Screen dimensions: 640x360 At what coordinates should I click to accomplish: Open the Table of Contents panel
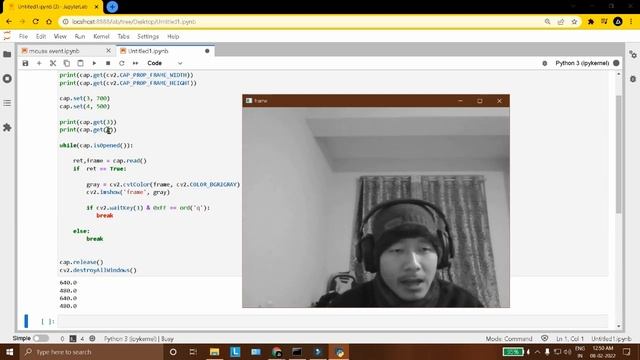[x=7, y=103]
